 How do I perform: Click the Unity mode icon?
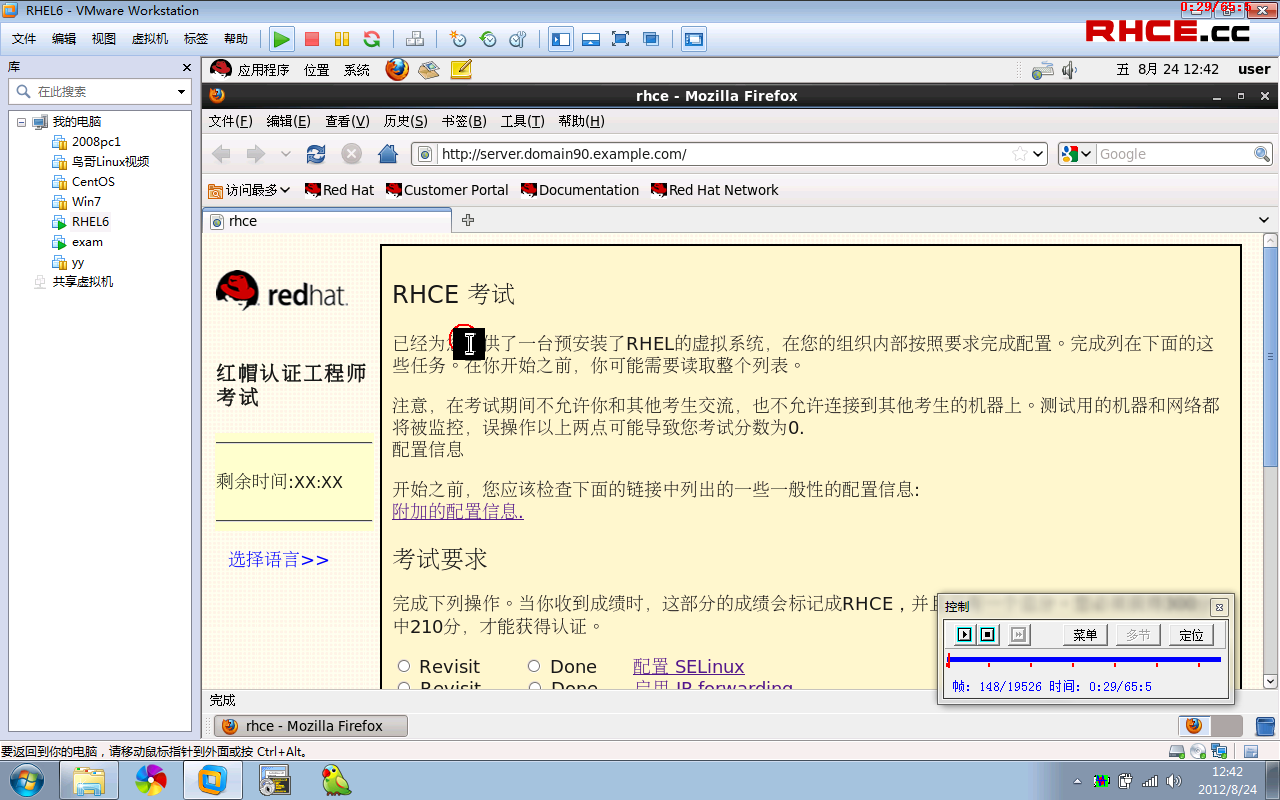click(x=651, y=39)
